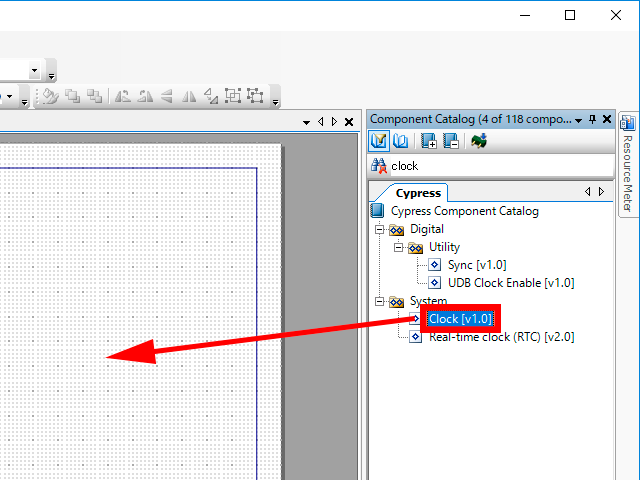This screenshot has width=640, height=480.
Task: Click the open book catalog view icon
Action: (x=400, y=141)
